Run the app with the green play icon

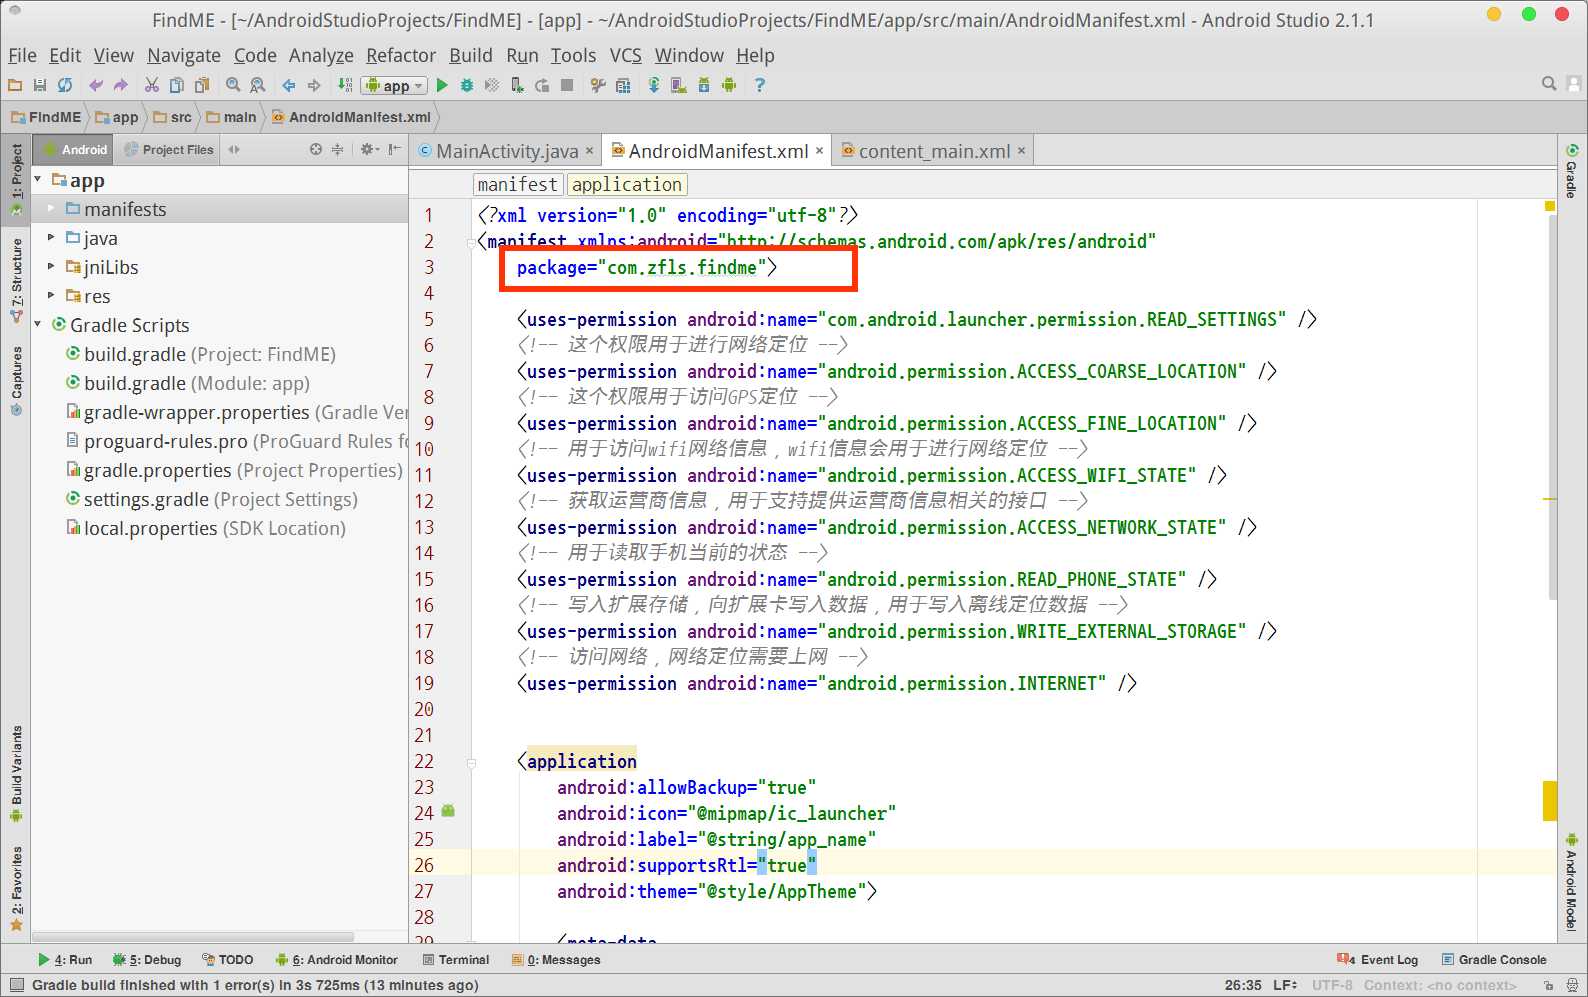pyautogui.click(x=442, y=85)
